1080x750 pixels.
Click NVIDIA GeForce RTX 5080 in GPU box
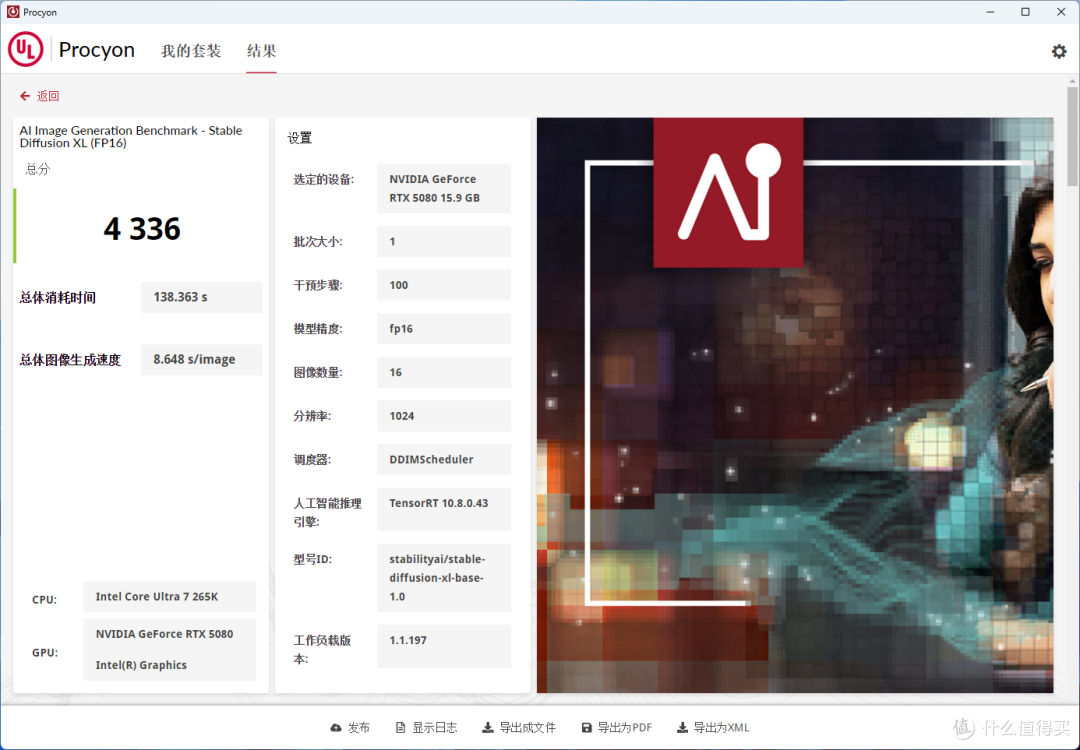pyautogui.click(x=165, y=634)
